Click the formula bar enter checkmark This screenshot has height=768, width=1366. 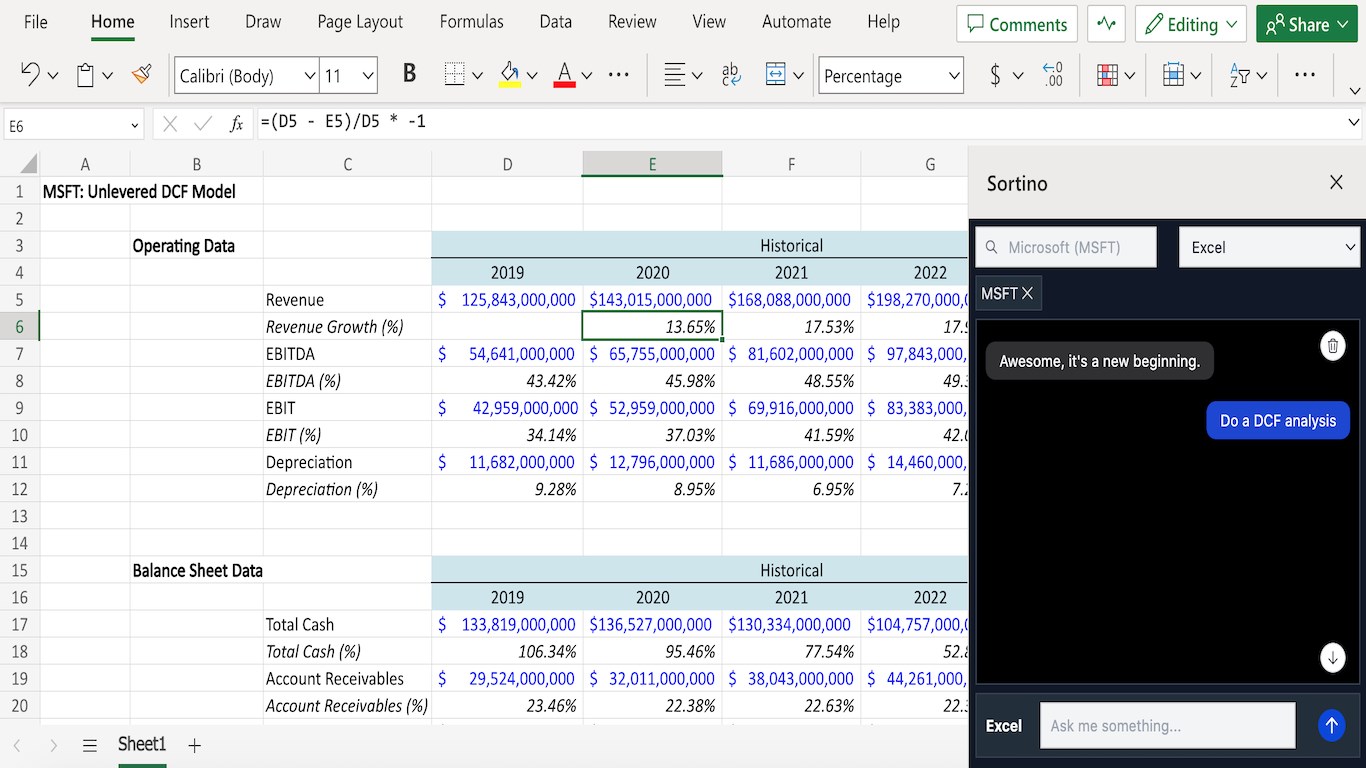point(203,124)
